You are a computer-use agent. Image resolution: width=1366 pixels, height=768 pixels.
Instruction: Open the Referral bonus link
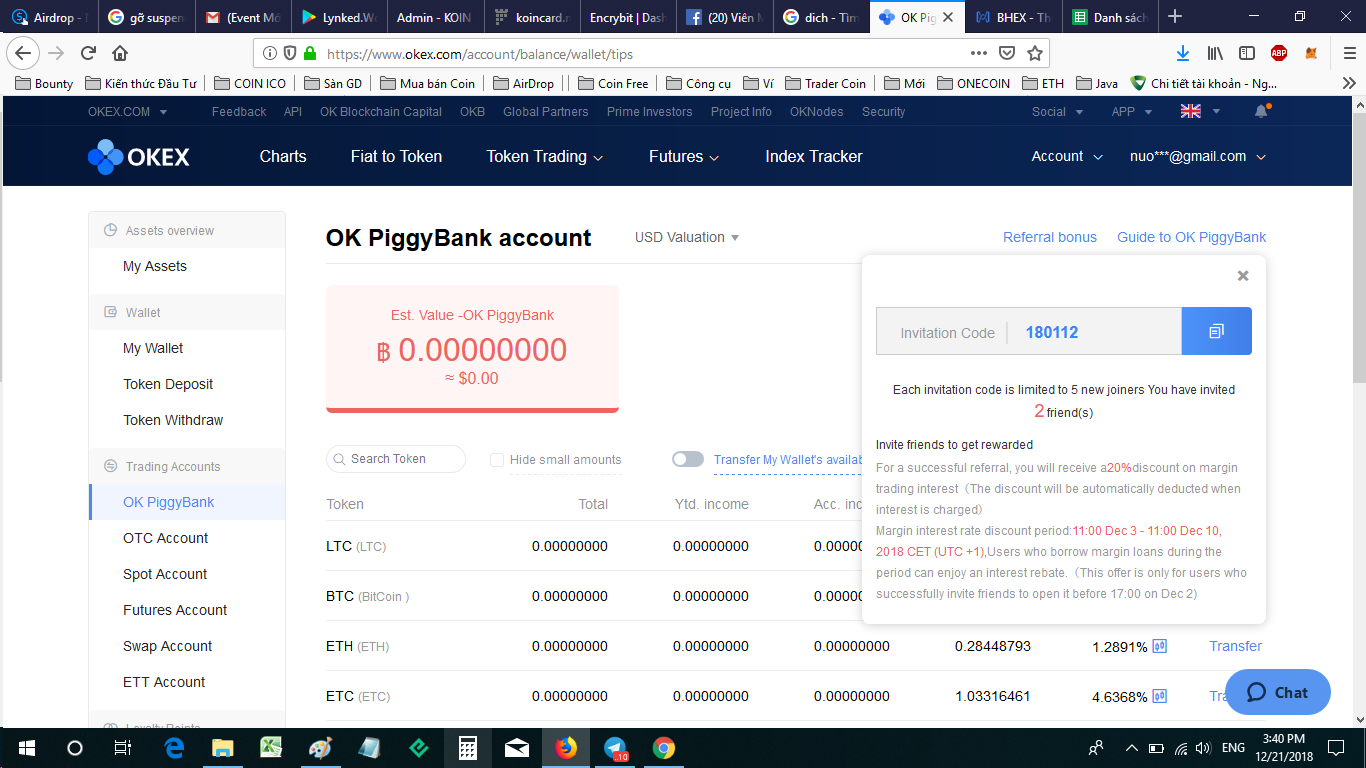1050,238
